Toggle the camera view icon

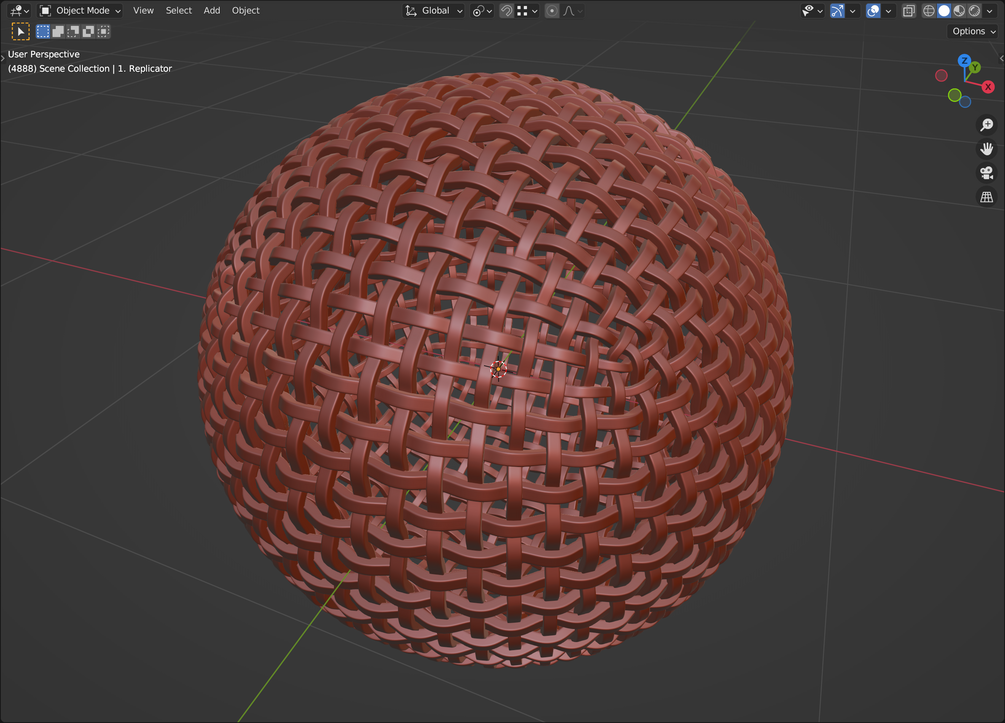click(x=986, y=172)
